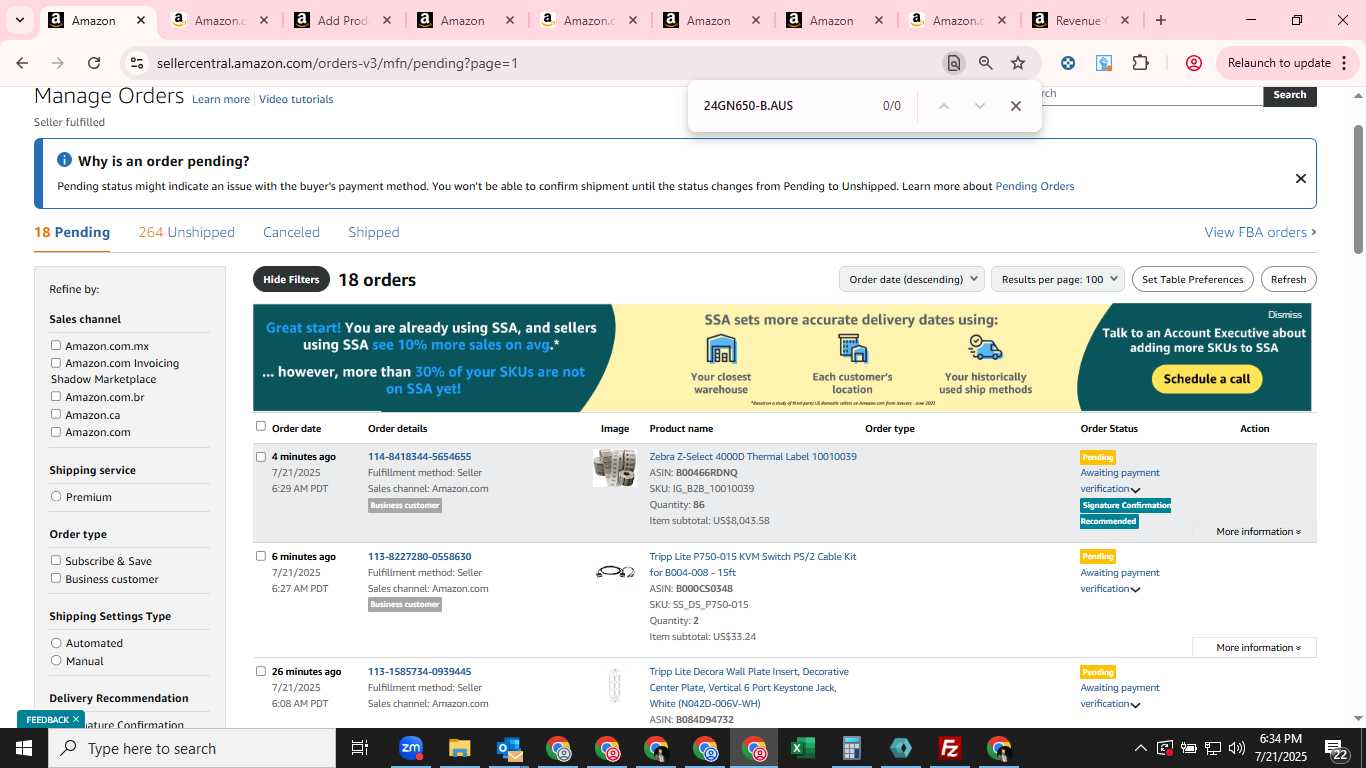Screen dimensions: 1366x768
Task: Select the Premium shipping service option
Action: coord(56,496)
